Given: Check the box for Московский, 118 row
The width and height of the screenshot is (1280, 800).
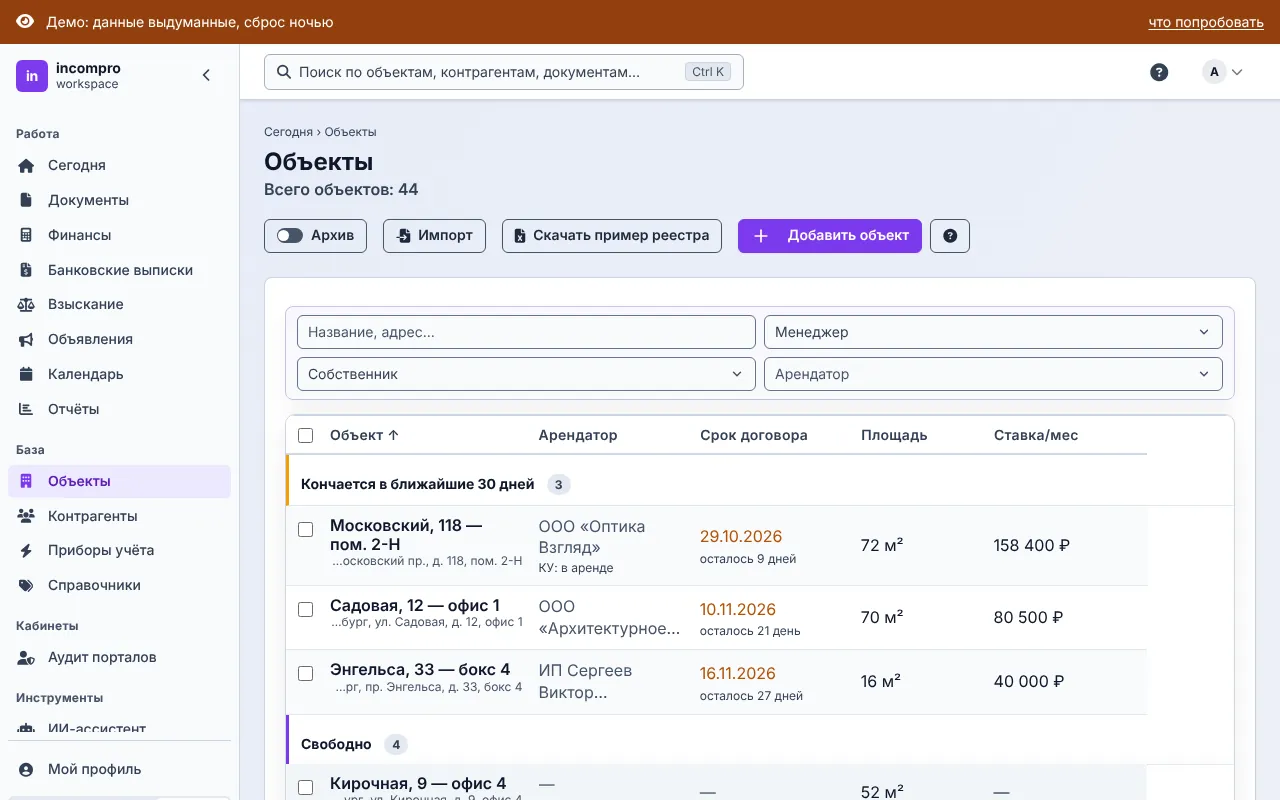Looking at the screenshot, I should [x=306, y=529].
